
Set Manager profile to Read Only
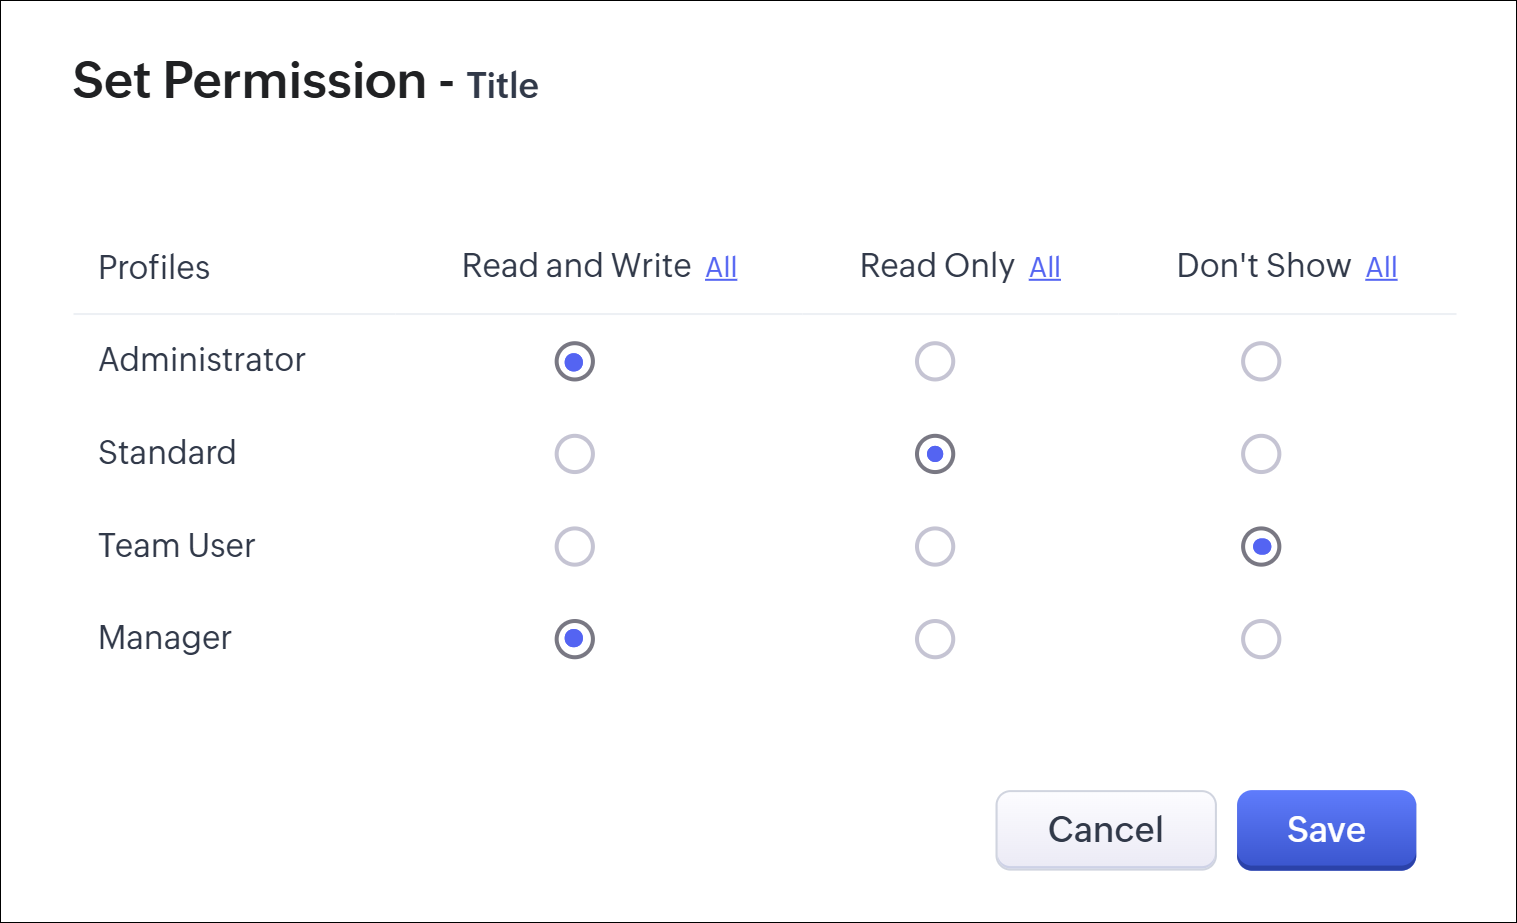[934, 639]
